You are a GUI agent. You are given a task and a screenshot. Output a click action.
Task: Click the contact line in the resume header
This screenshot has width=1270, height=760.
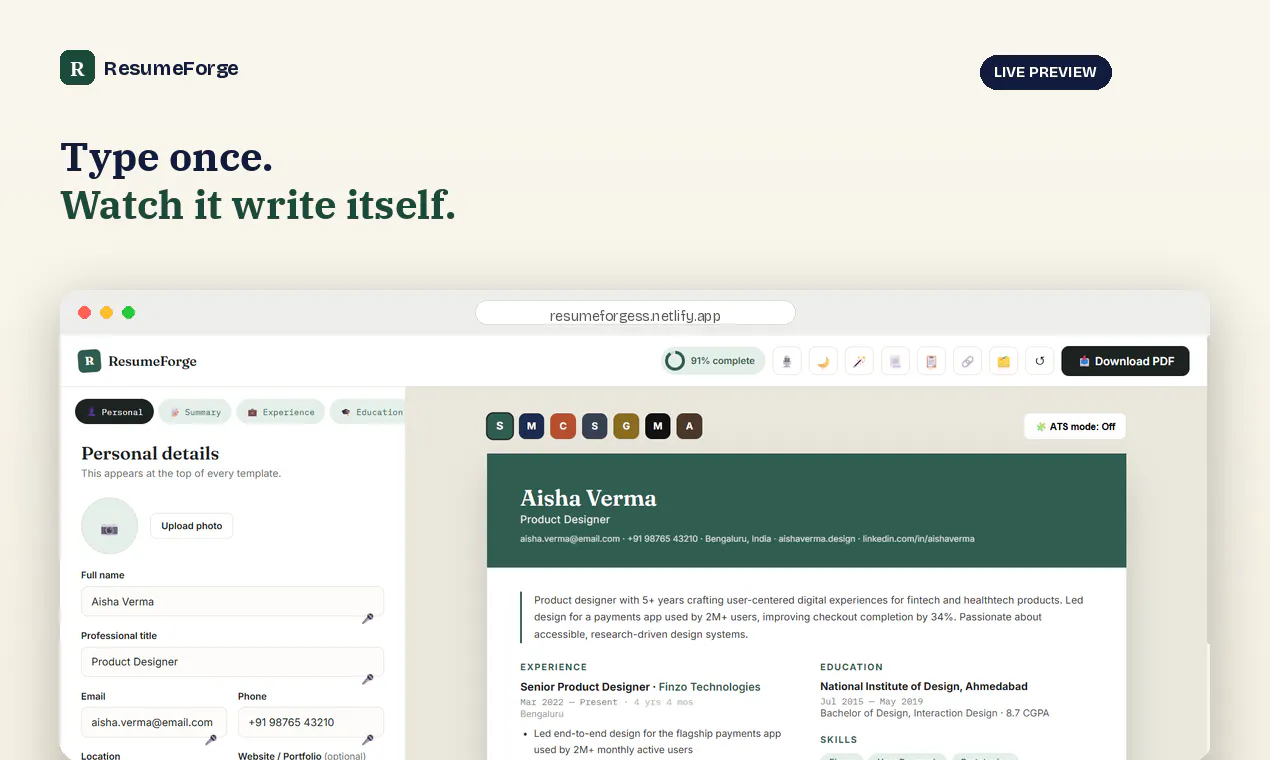point(747,539)
